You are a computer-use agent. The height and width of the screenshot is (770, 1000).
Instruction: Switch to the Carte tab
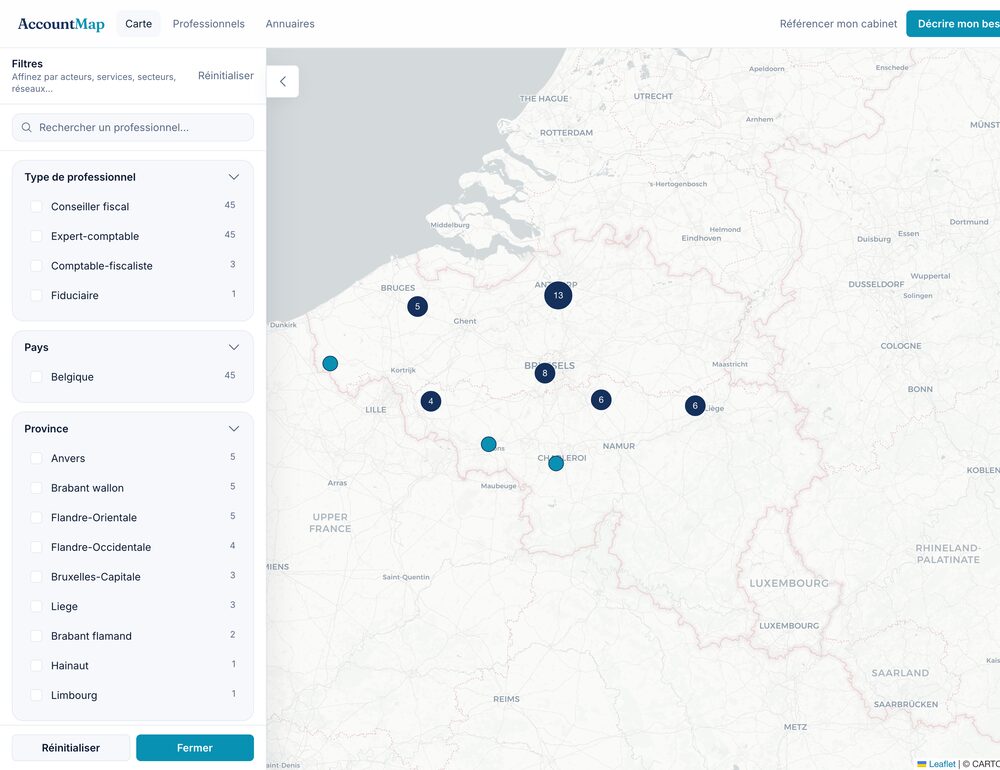138,24
